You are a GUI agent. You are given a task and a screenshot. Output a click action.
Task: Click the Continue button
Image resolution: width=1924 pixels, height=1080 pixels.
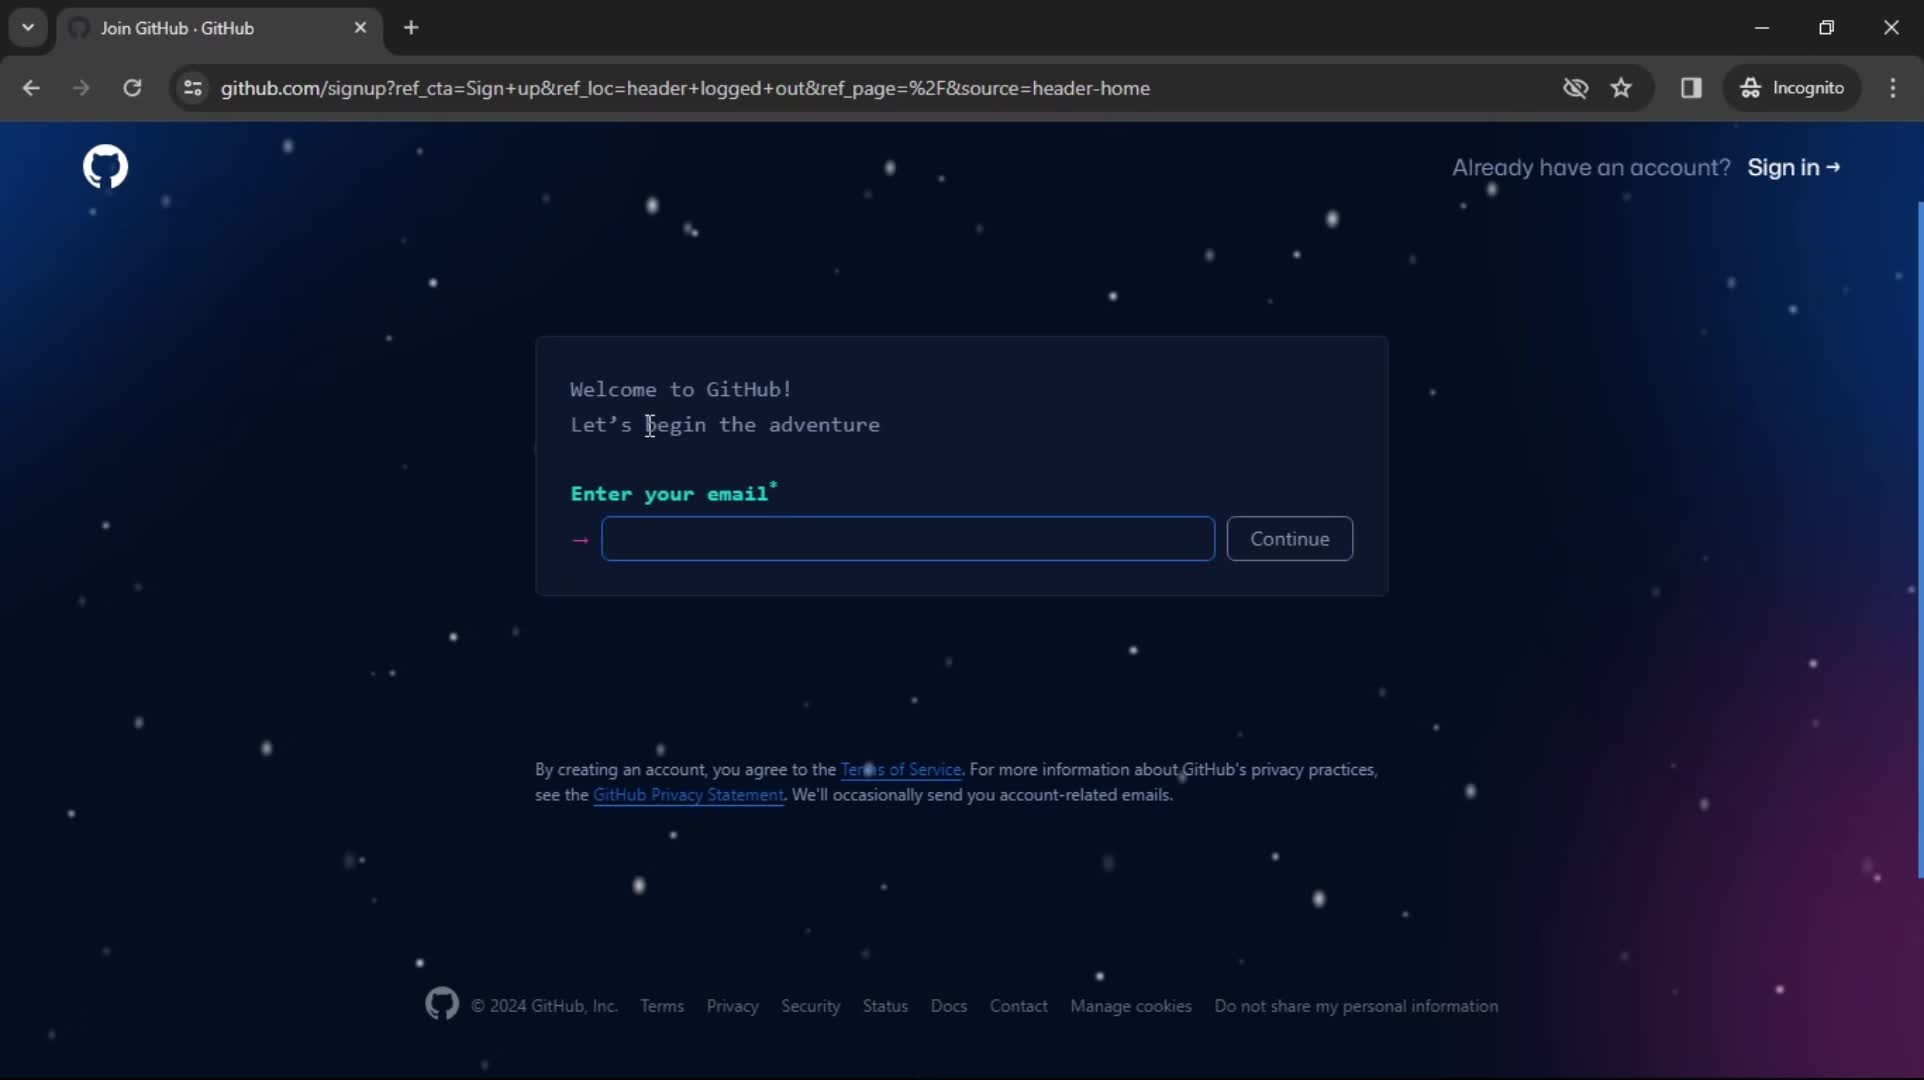click(x=1290, y=538)
